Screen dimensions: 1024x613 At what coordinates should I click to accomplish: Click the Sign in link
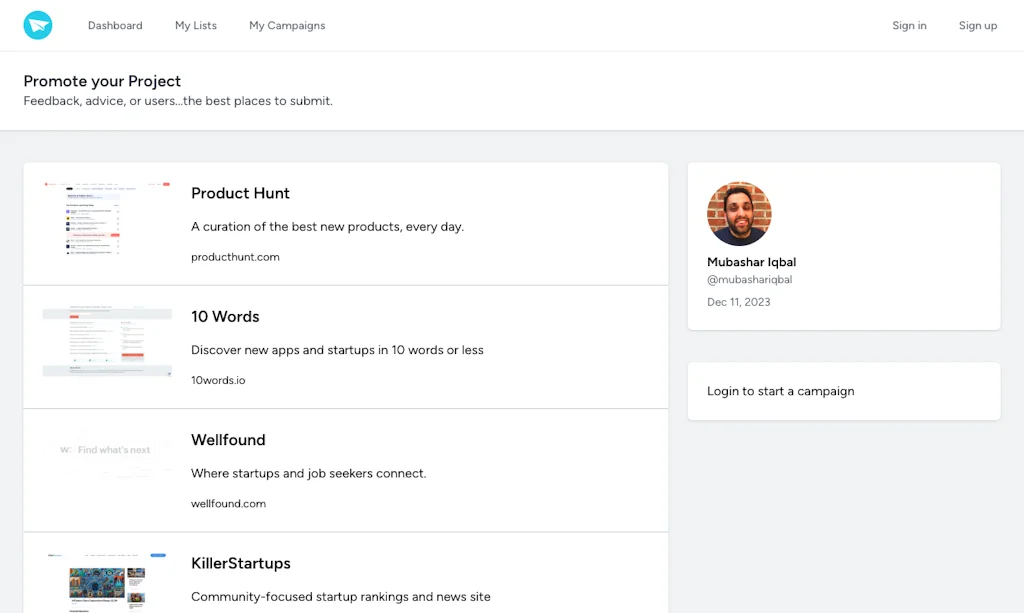click(x=909, y=26)
